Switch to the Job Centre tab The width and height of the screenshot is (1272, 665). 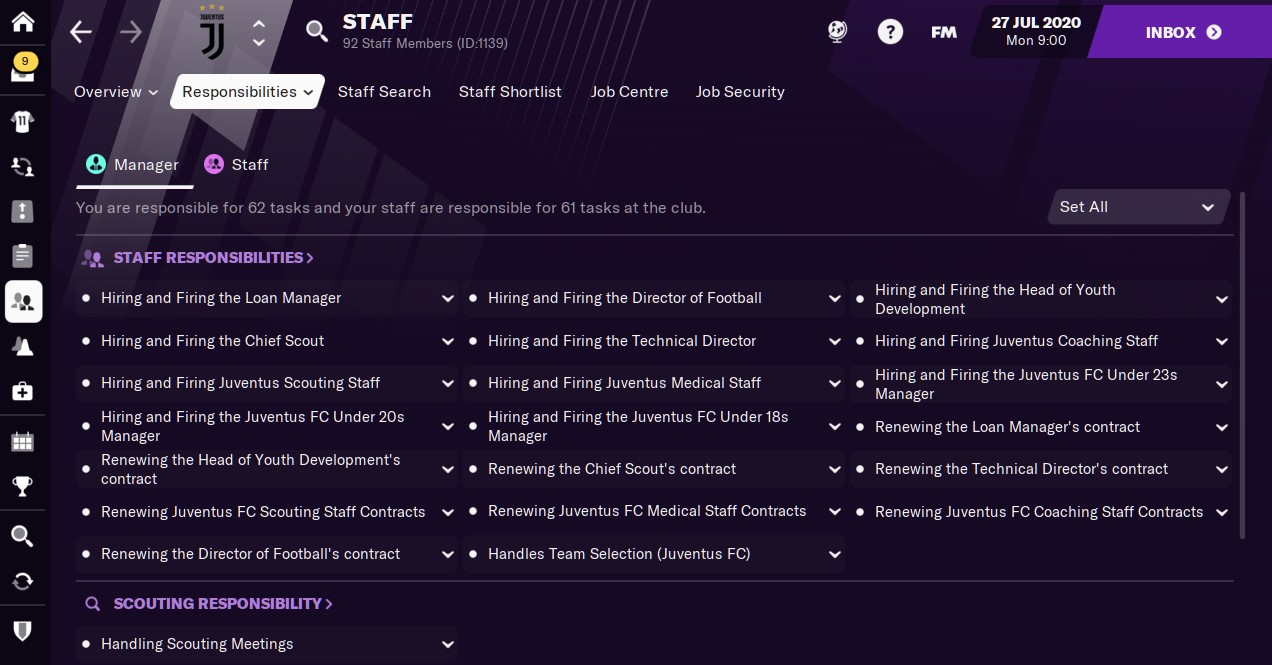pyautogui.click(x=629, y=92)
